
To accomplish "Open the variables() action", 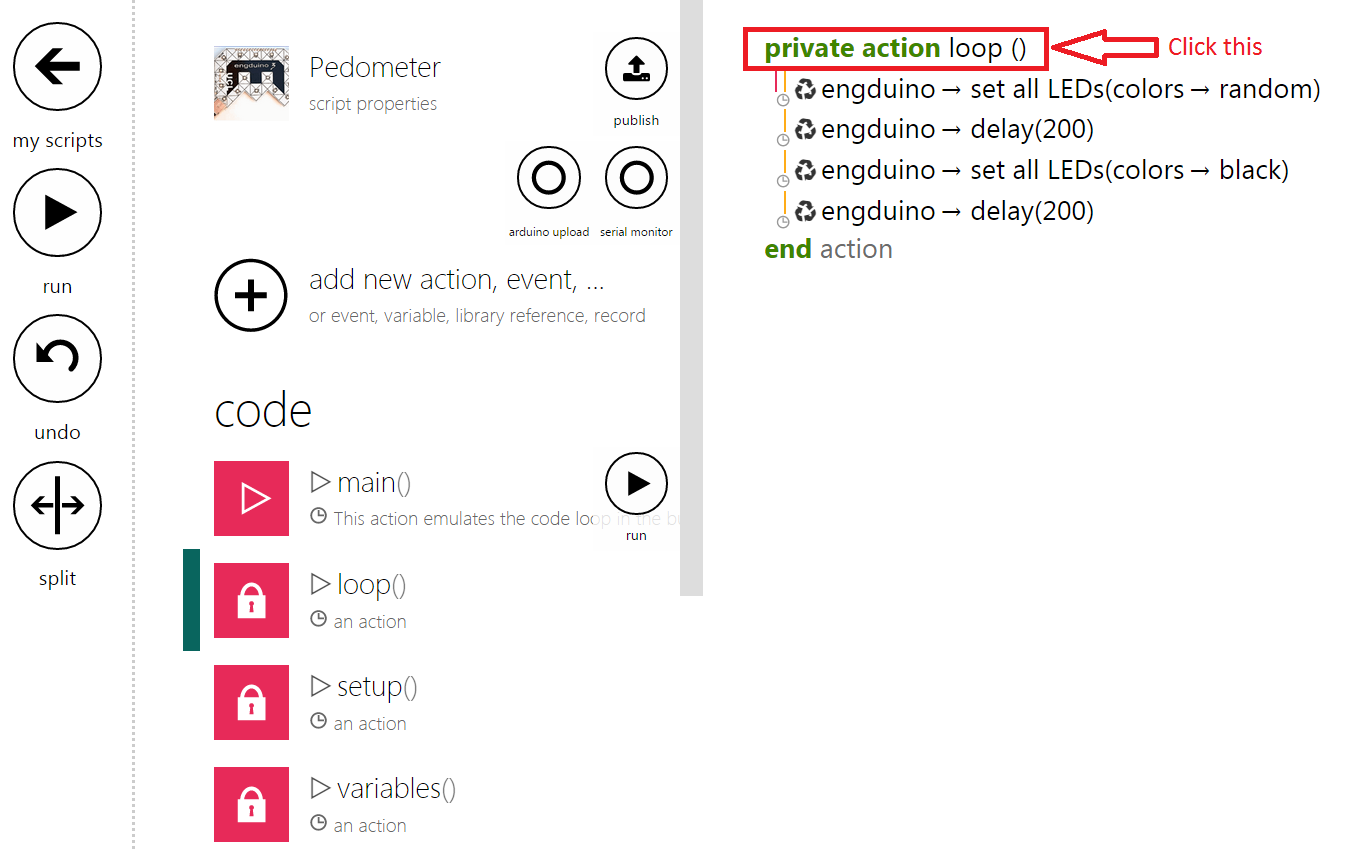I will [x=446, y=804].
